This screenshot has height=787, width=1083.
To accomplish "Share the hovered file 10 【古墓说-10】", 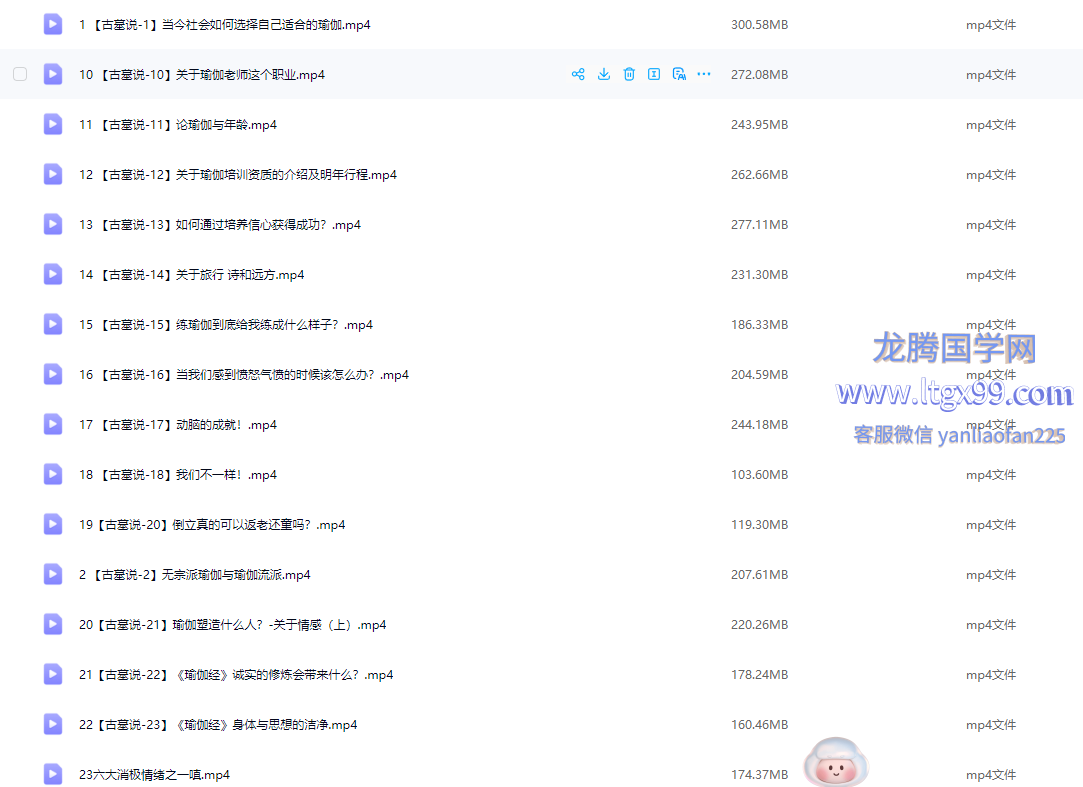I will point(578,74).
